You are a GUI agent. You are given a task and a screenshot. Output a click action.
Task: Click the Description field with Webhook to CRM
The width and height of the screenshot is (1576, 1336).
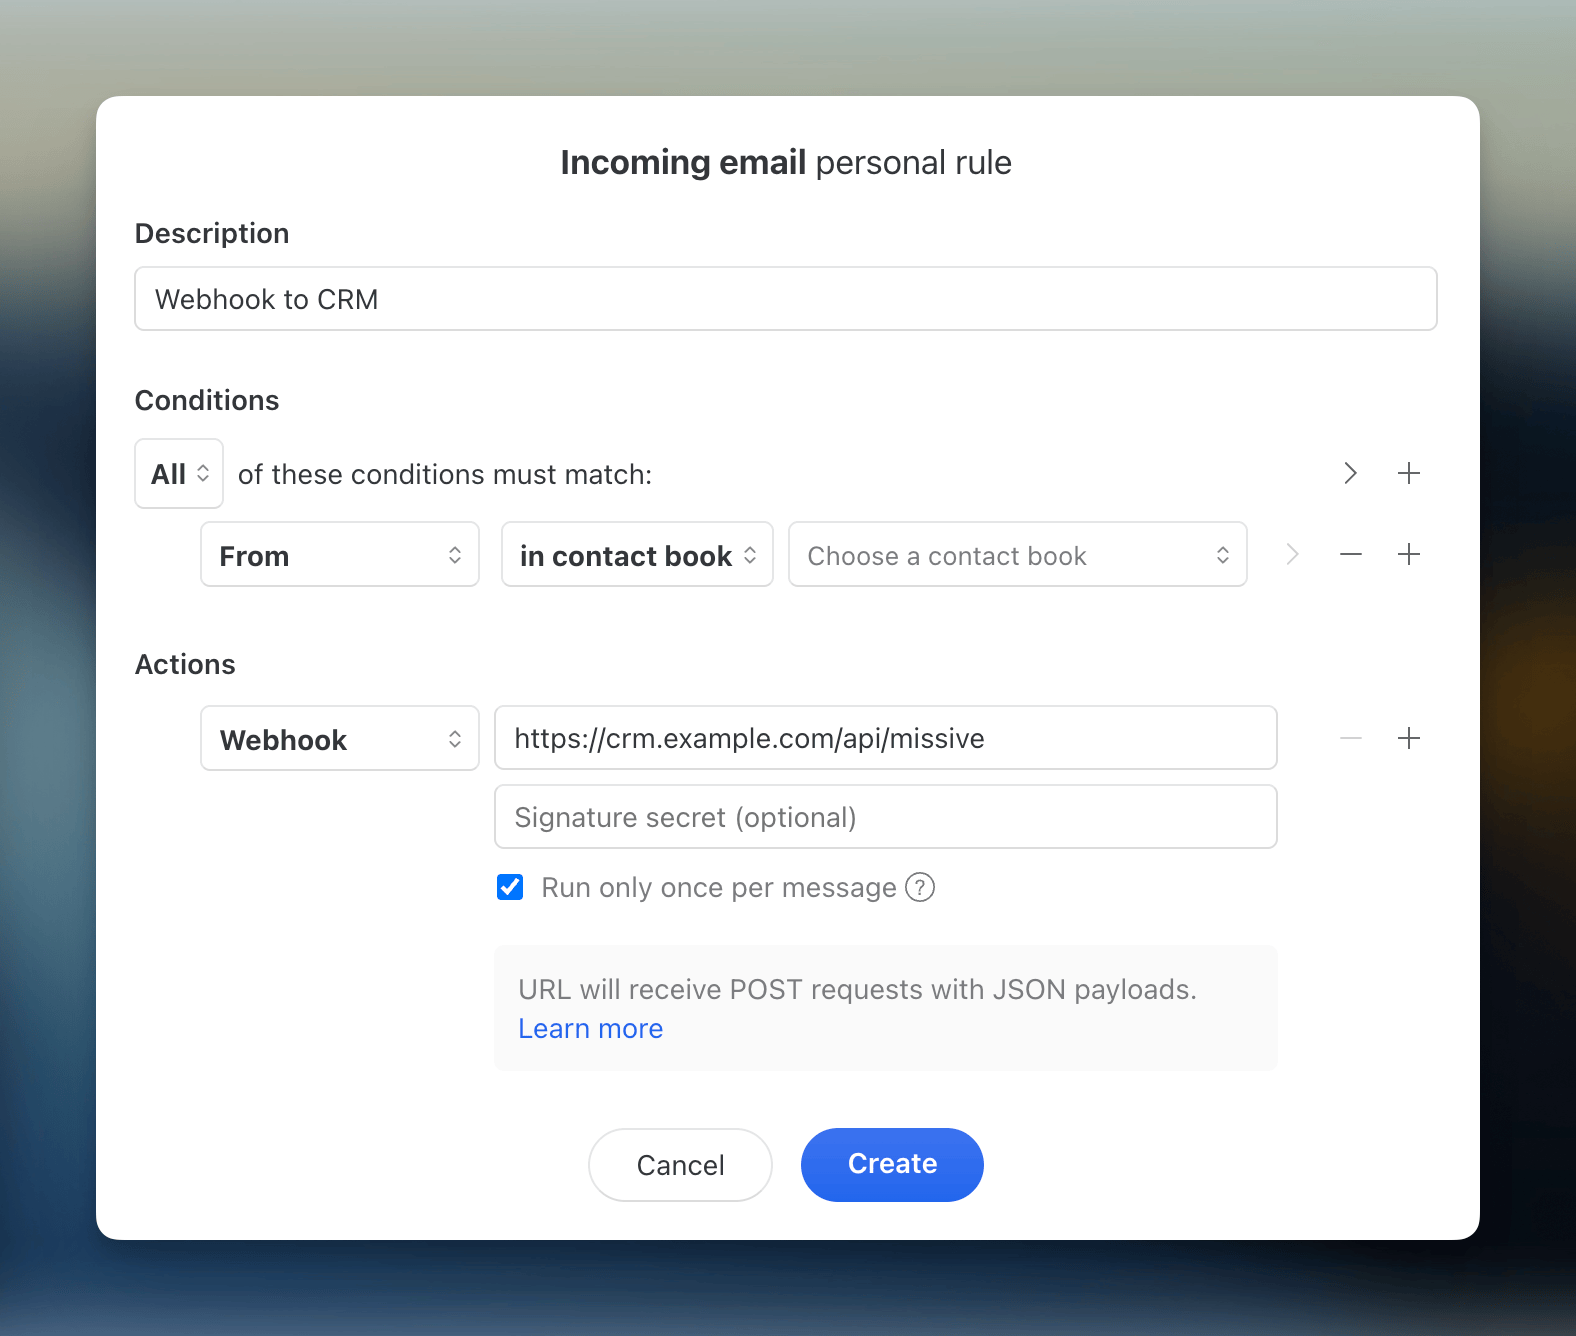point(785,299)
